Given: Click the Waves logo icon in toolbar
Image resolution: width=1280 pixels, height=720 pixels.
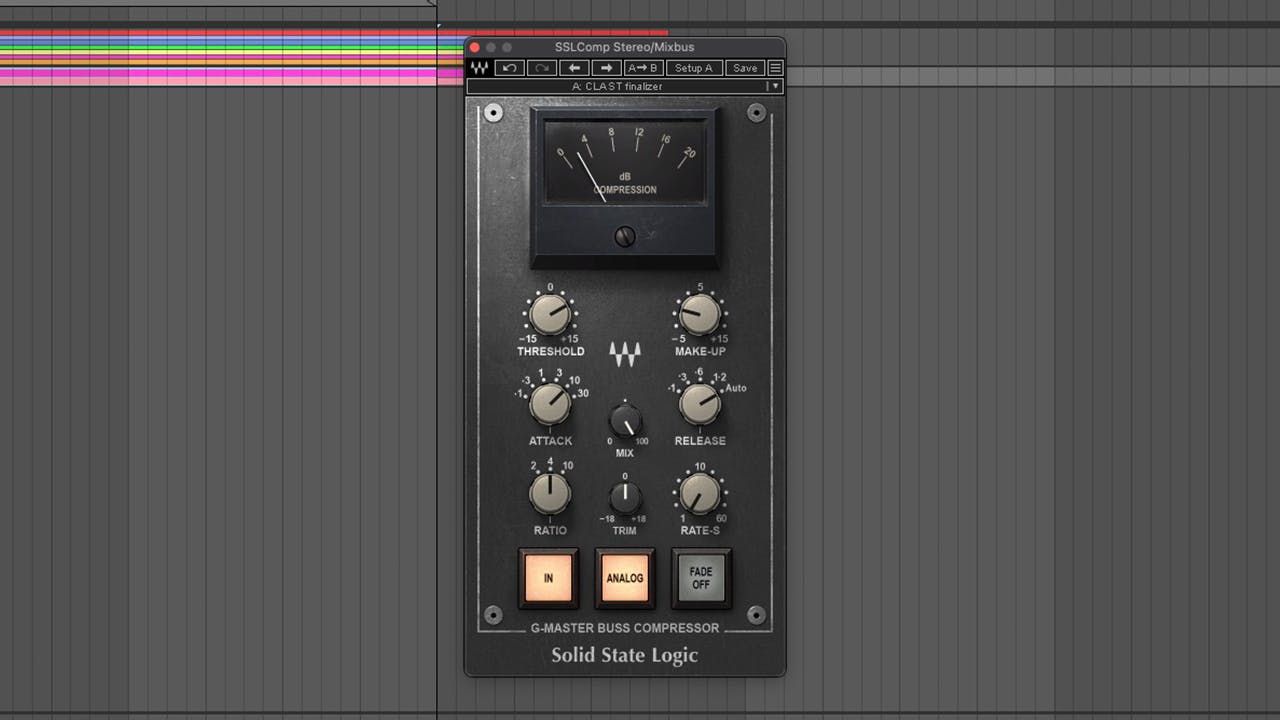Looking at the screenshot, I should (x=480, y=68).
